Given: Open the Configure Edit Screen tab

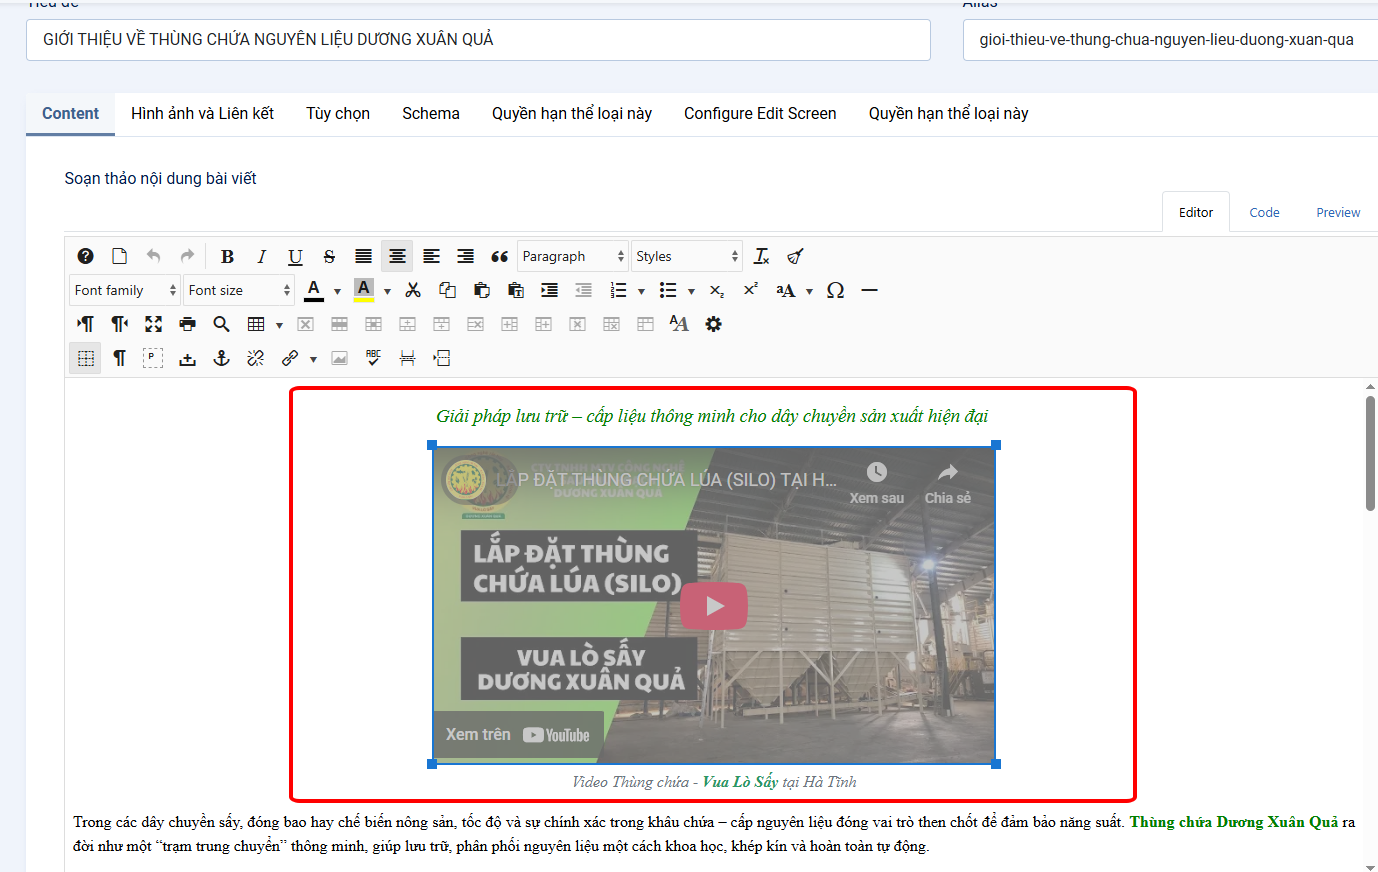Looking at the screenshot, I should [760, 114].
